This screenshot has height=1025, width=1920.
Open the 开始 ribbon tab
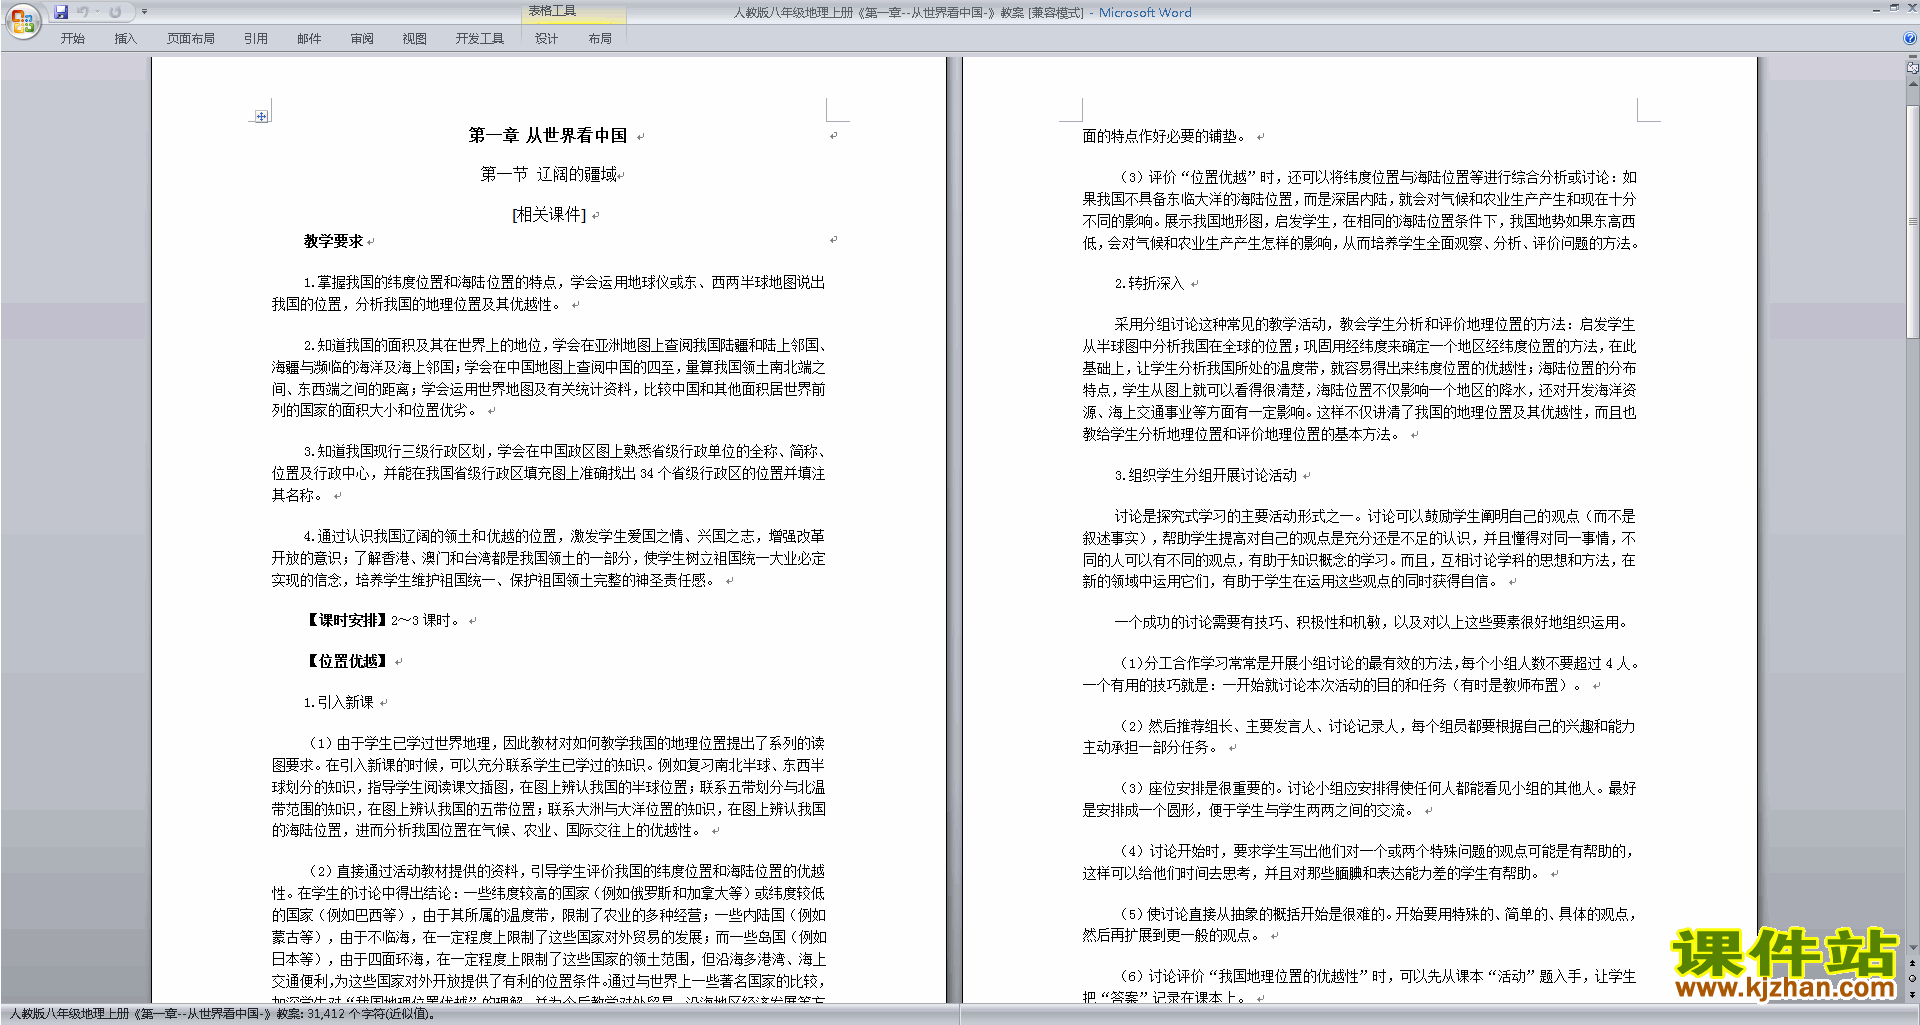72,39
